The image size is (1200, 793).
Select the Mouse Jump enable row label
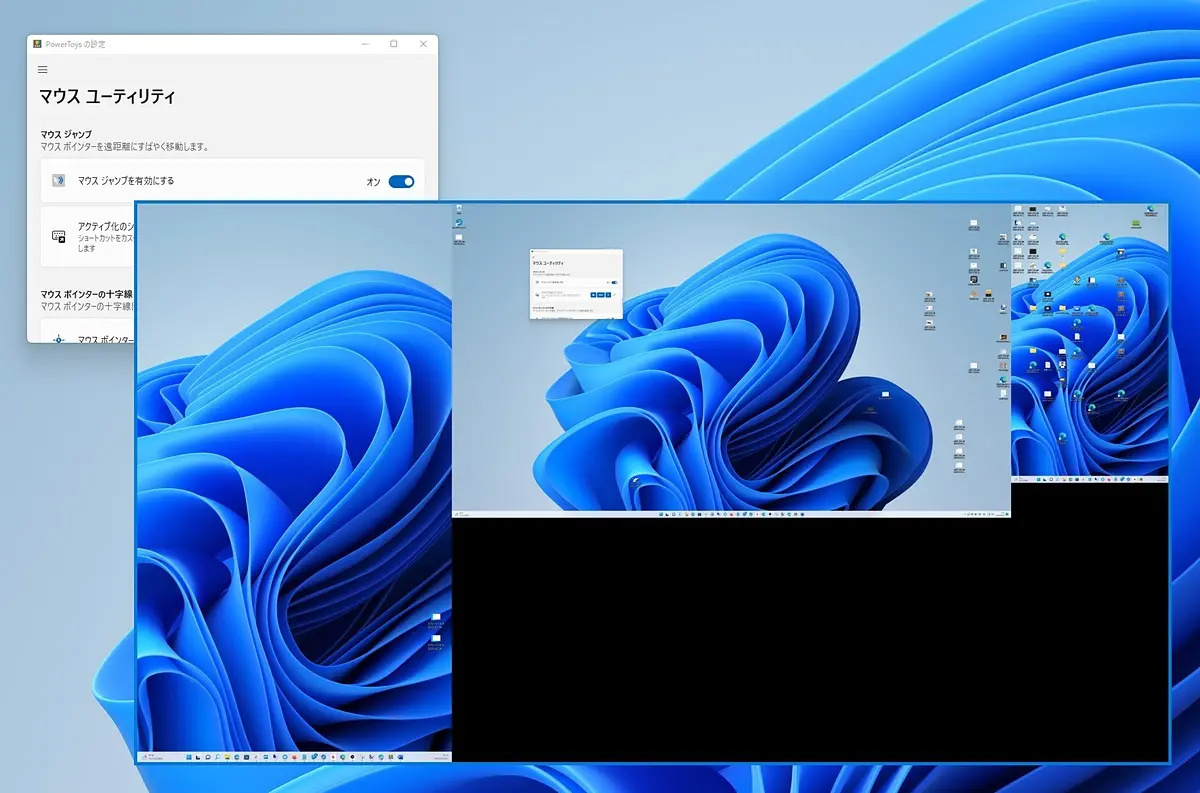click(x=126, y=181)
